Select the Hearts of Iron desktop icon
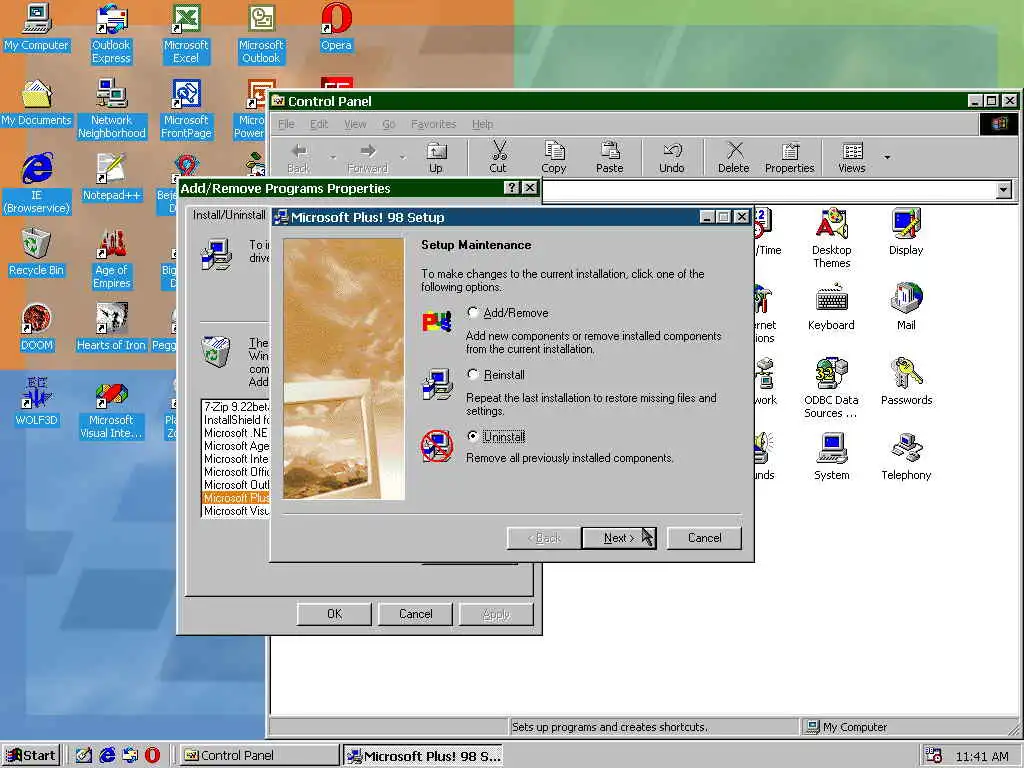The width and height of the screenshot is (1024, 768). [112, 328]
